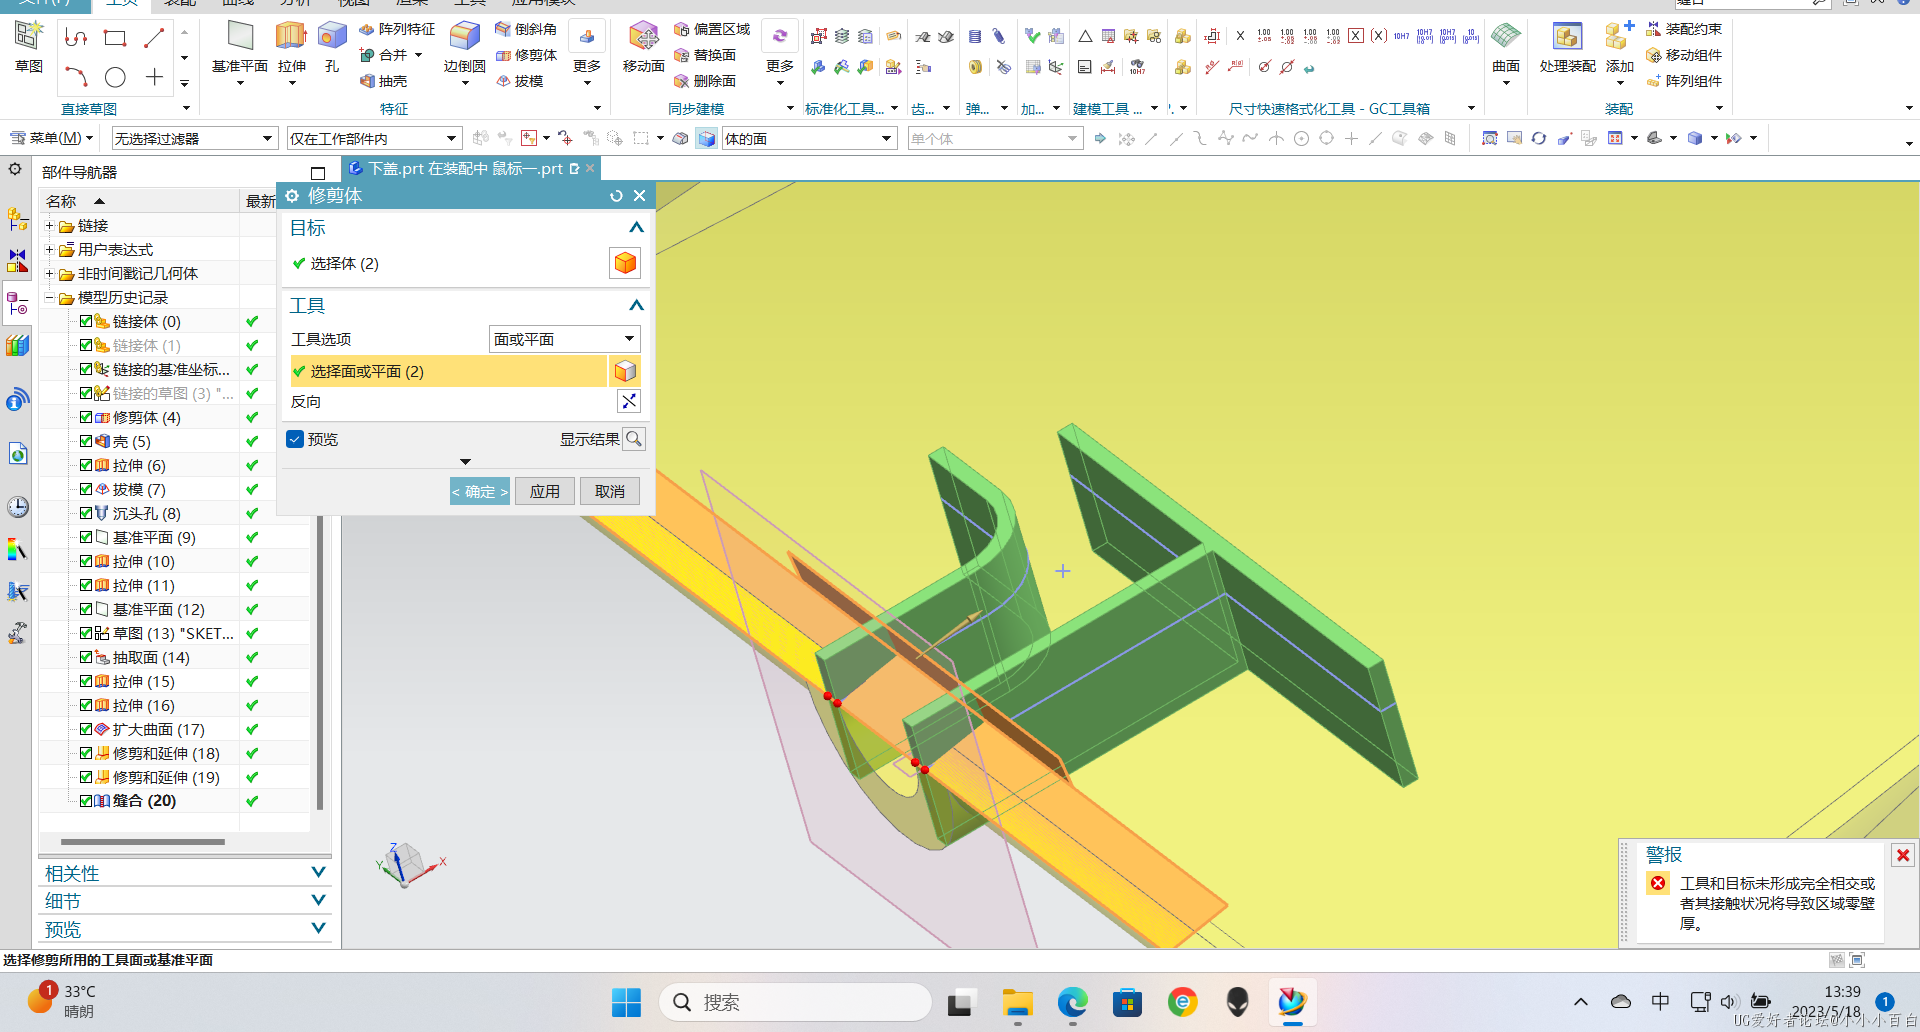Collapse the 模型历史记录 tree folder
This screenshot has width=1920, height=1032.
tap(49, 297)
